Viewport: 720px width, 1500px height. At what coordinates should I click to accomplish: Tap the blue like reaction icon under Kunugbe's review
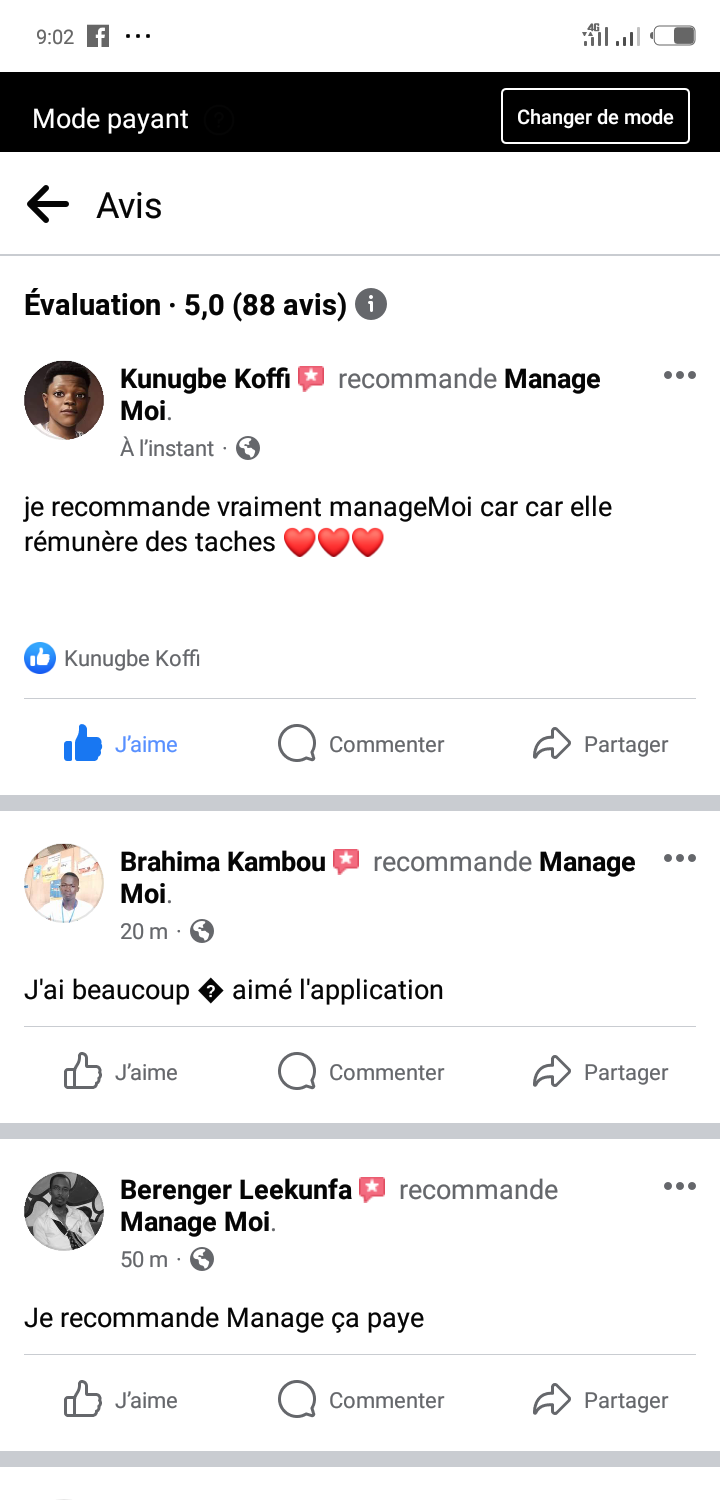(40, 658)
